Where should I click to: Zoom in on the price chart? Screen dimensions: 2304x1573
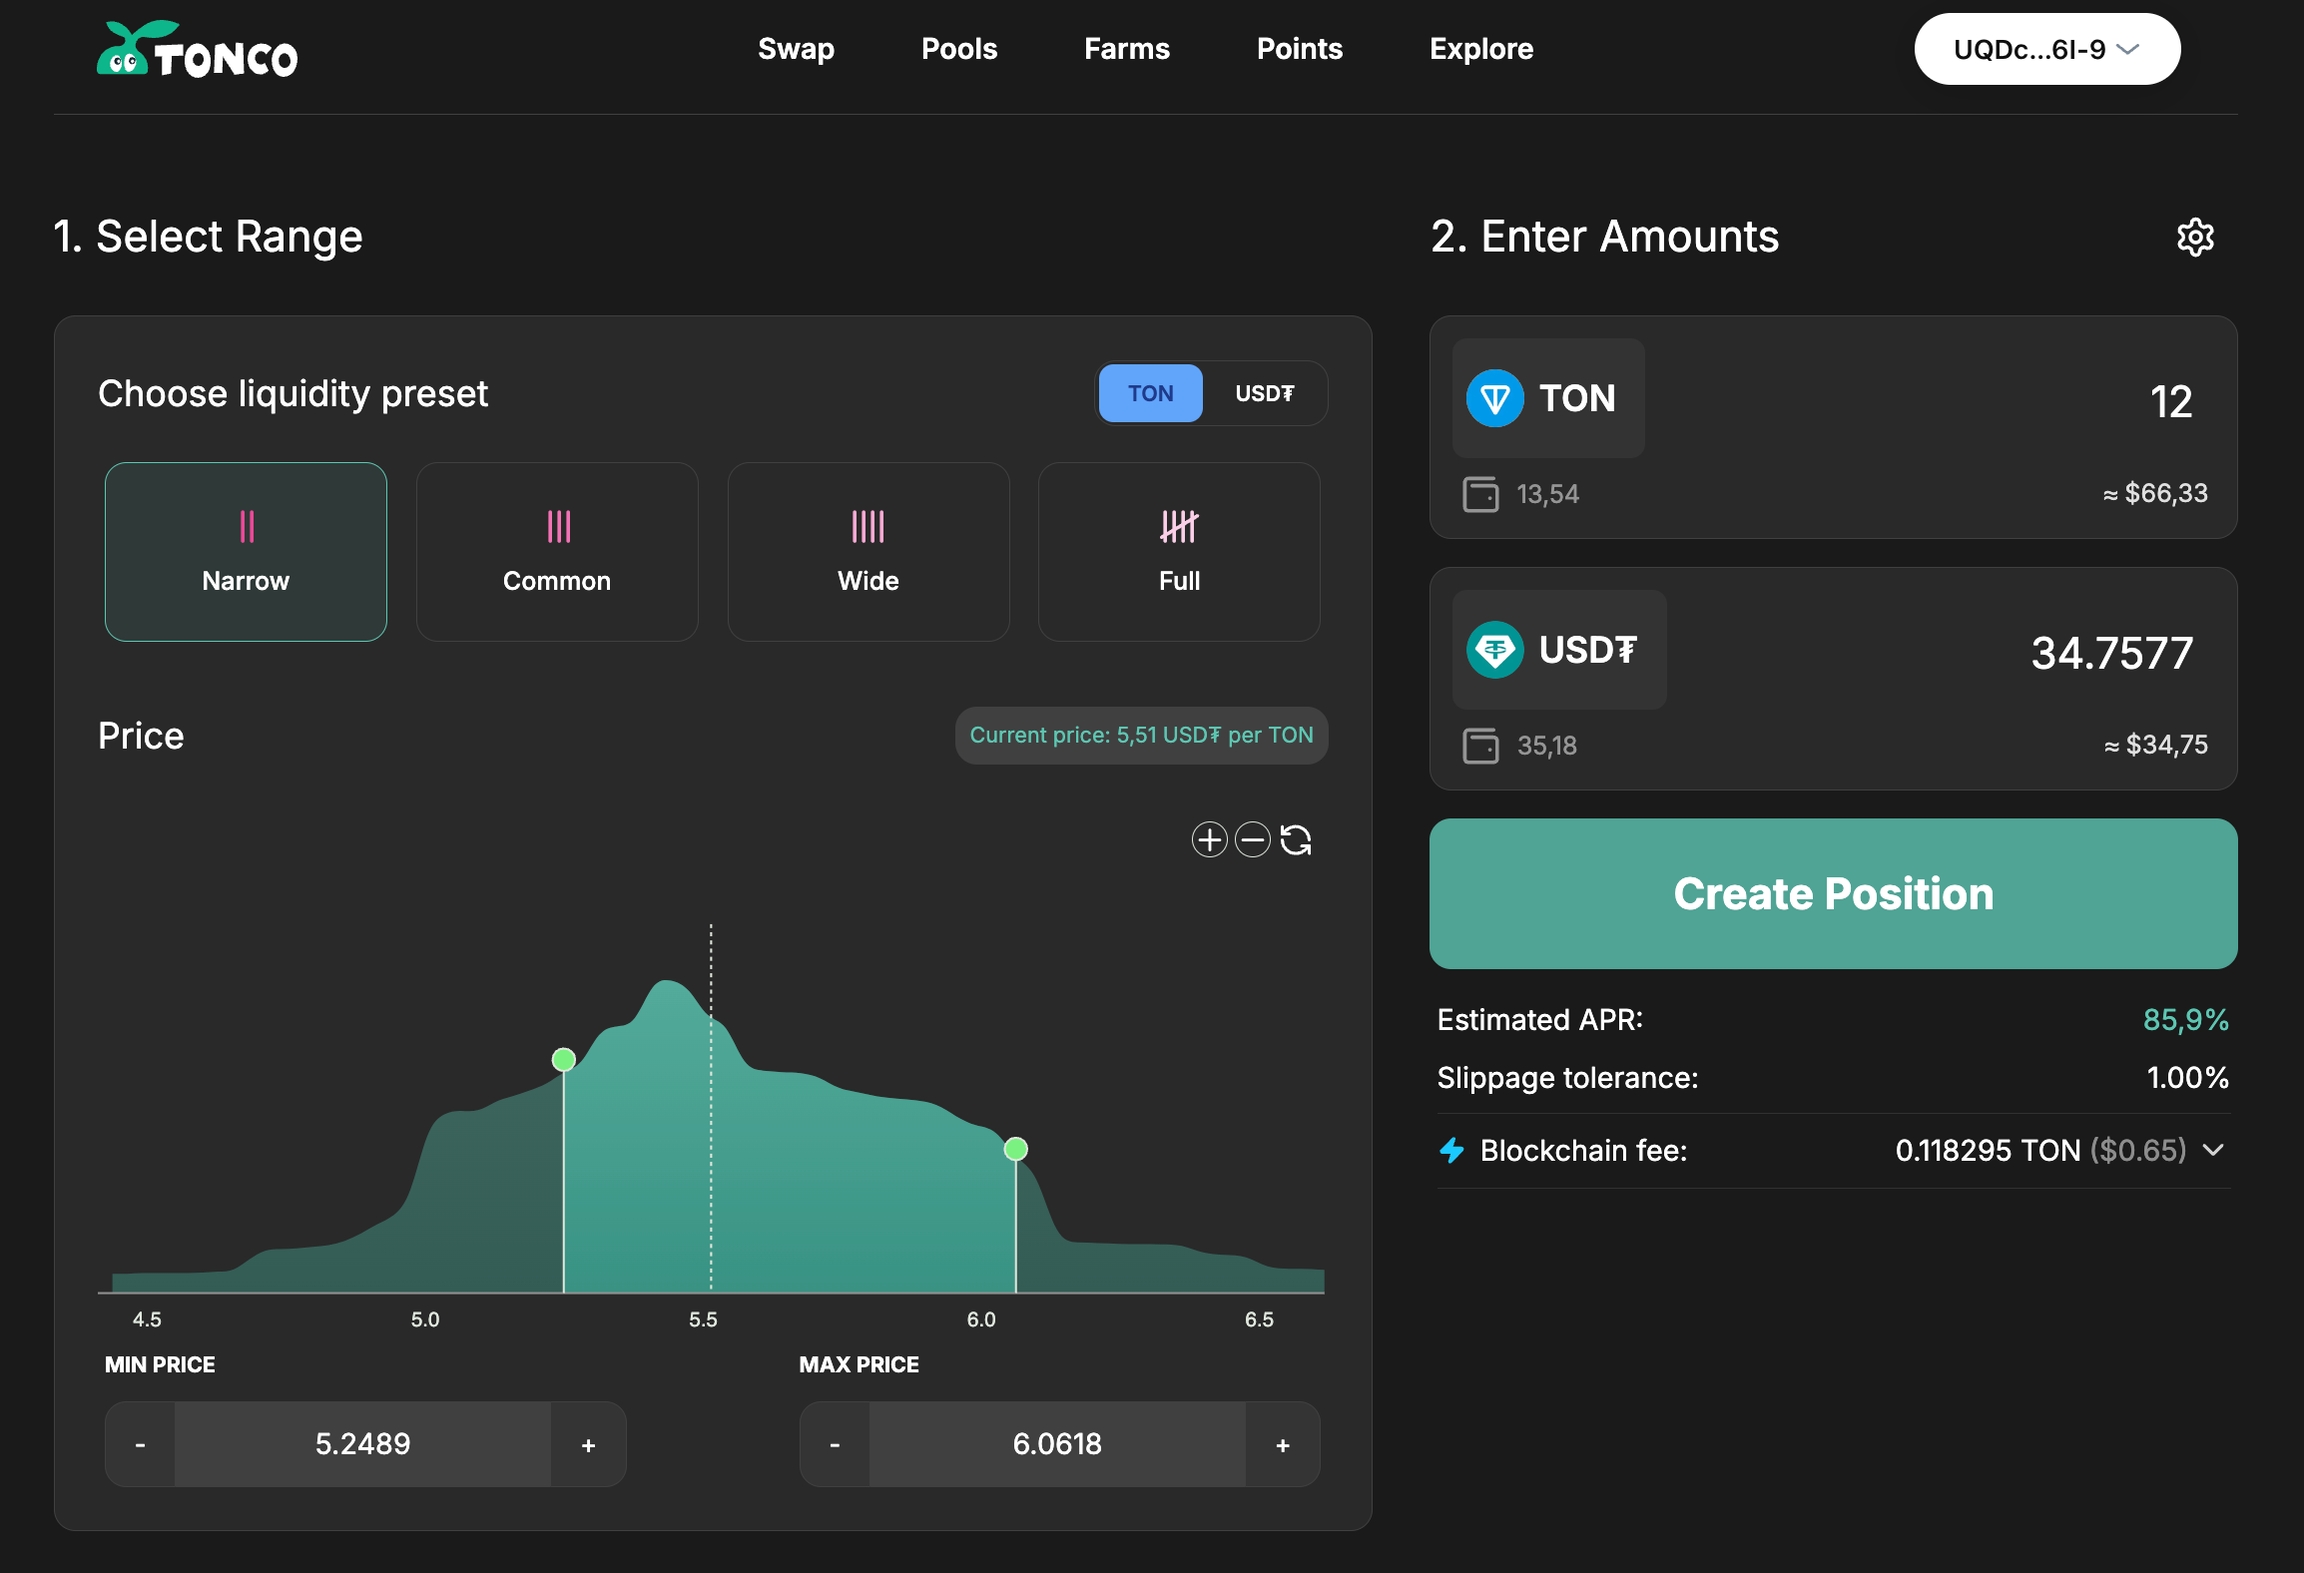1209,839
